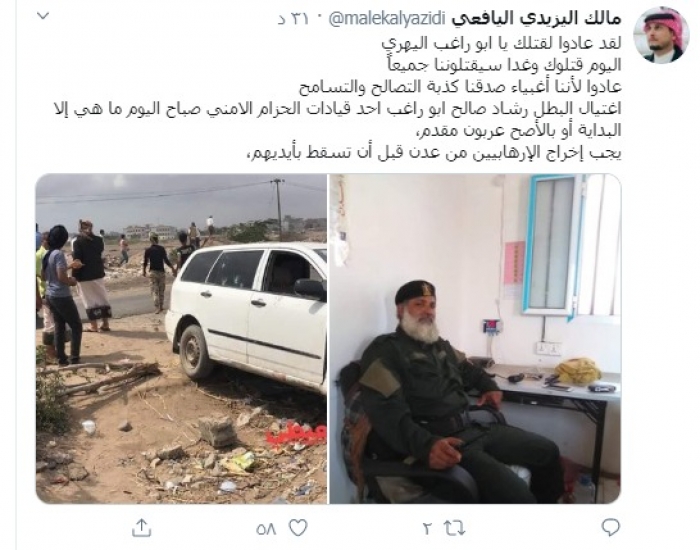View the bearded officer photo
700x550 pixels.
coord(475,339)
